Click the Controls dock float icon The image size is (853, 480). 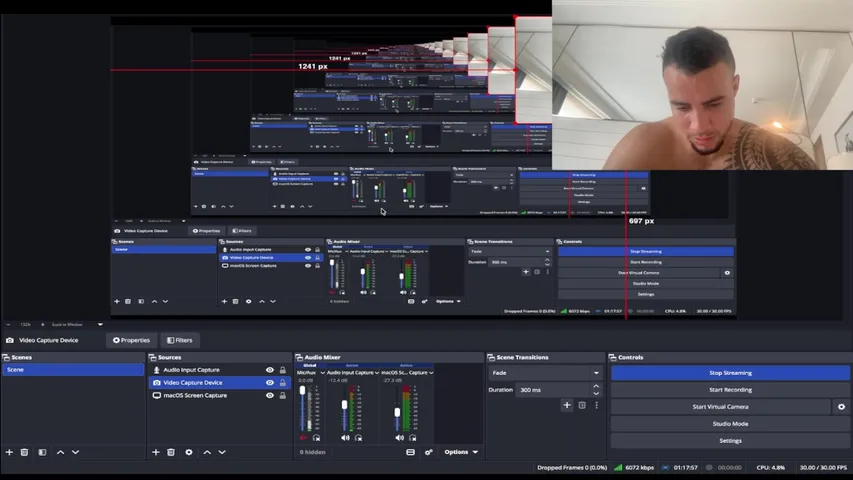pos(613,358)
